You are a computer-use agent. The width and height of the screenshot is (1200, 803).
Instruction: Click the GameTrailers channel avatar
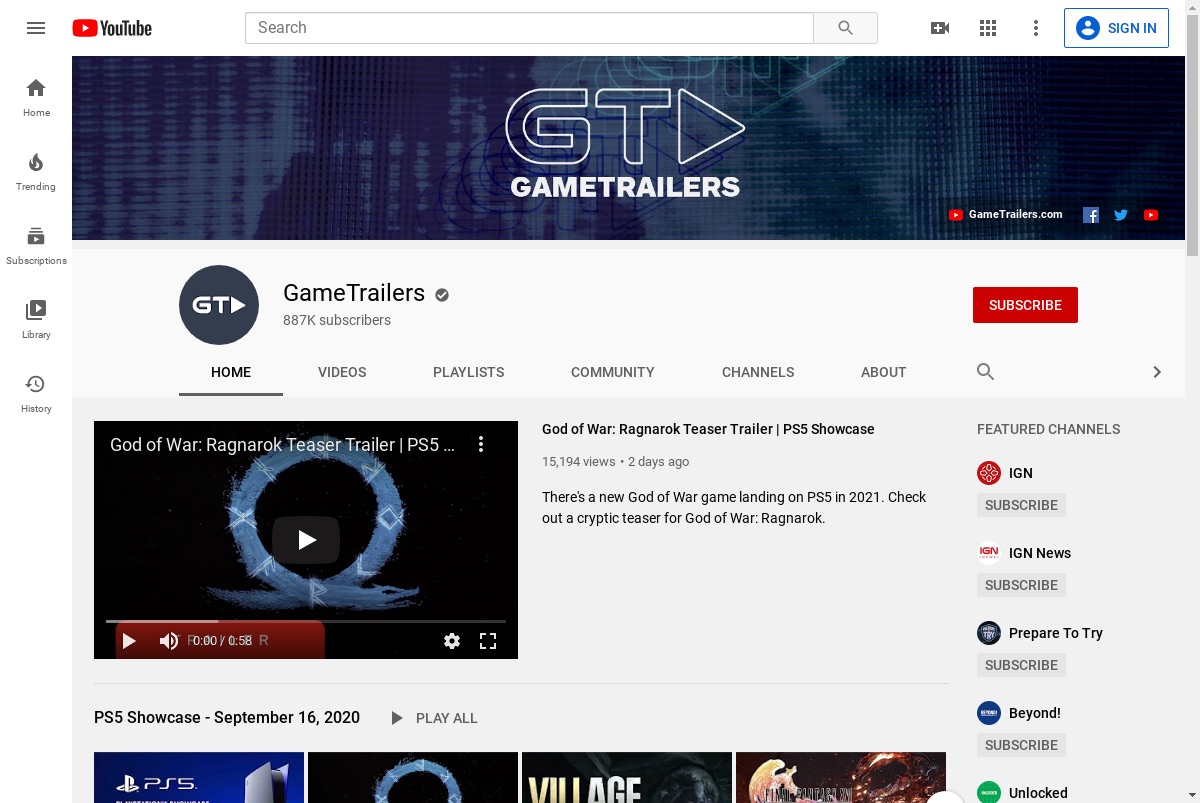pos(219,305)
